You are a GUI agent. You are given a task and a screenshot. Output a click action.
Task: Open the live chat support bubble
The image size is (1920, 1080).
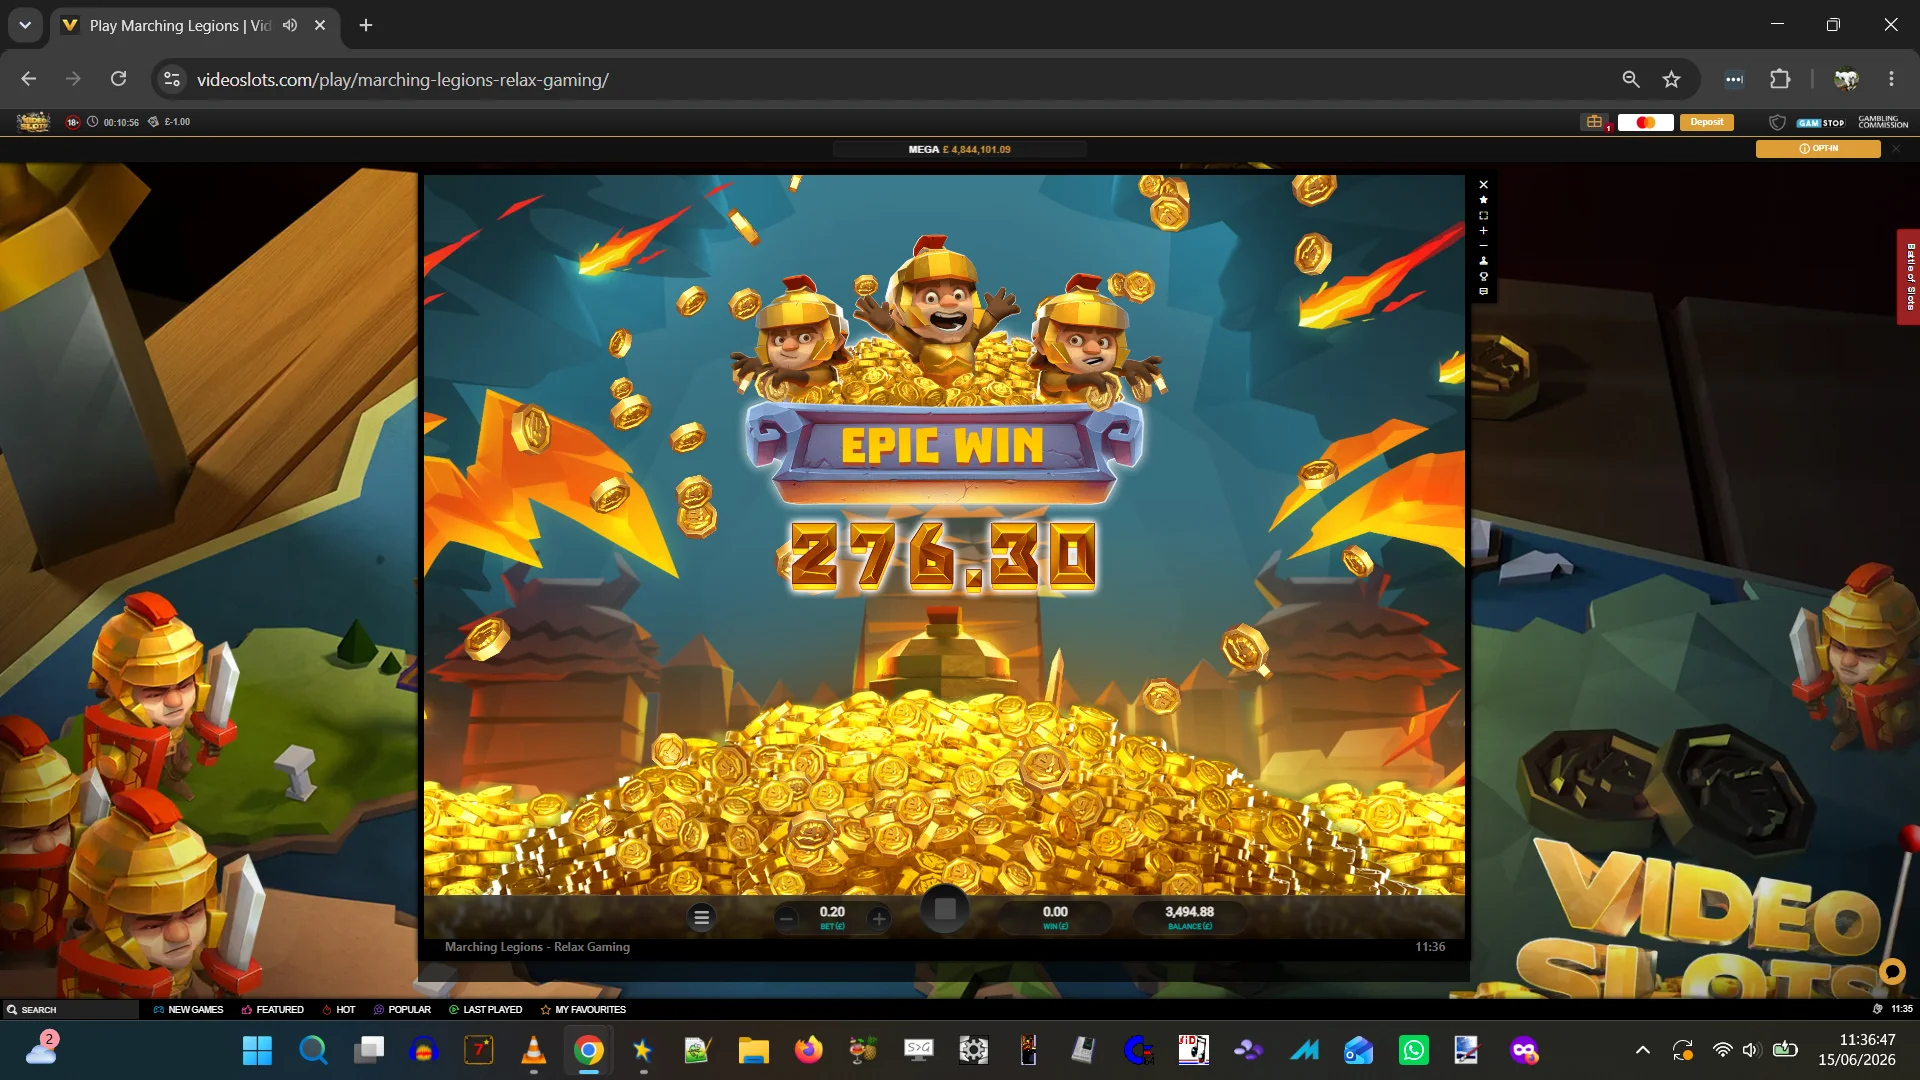(x=1892, y=971)
